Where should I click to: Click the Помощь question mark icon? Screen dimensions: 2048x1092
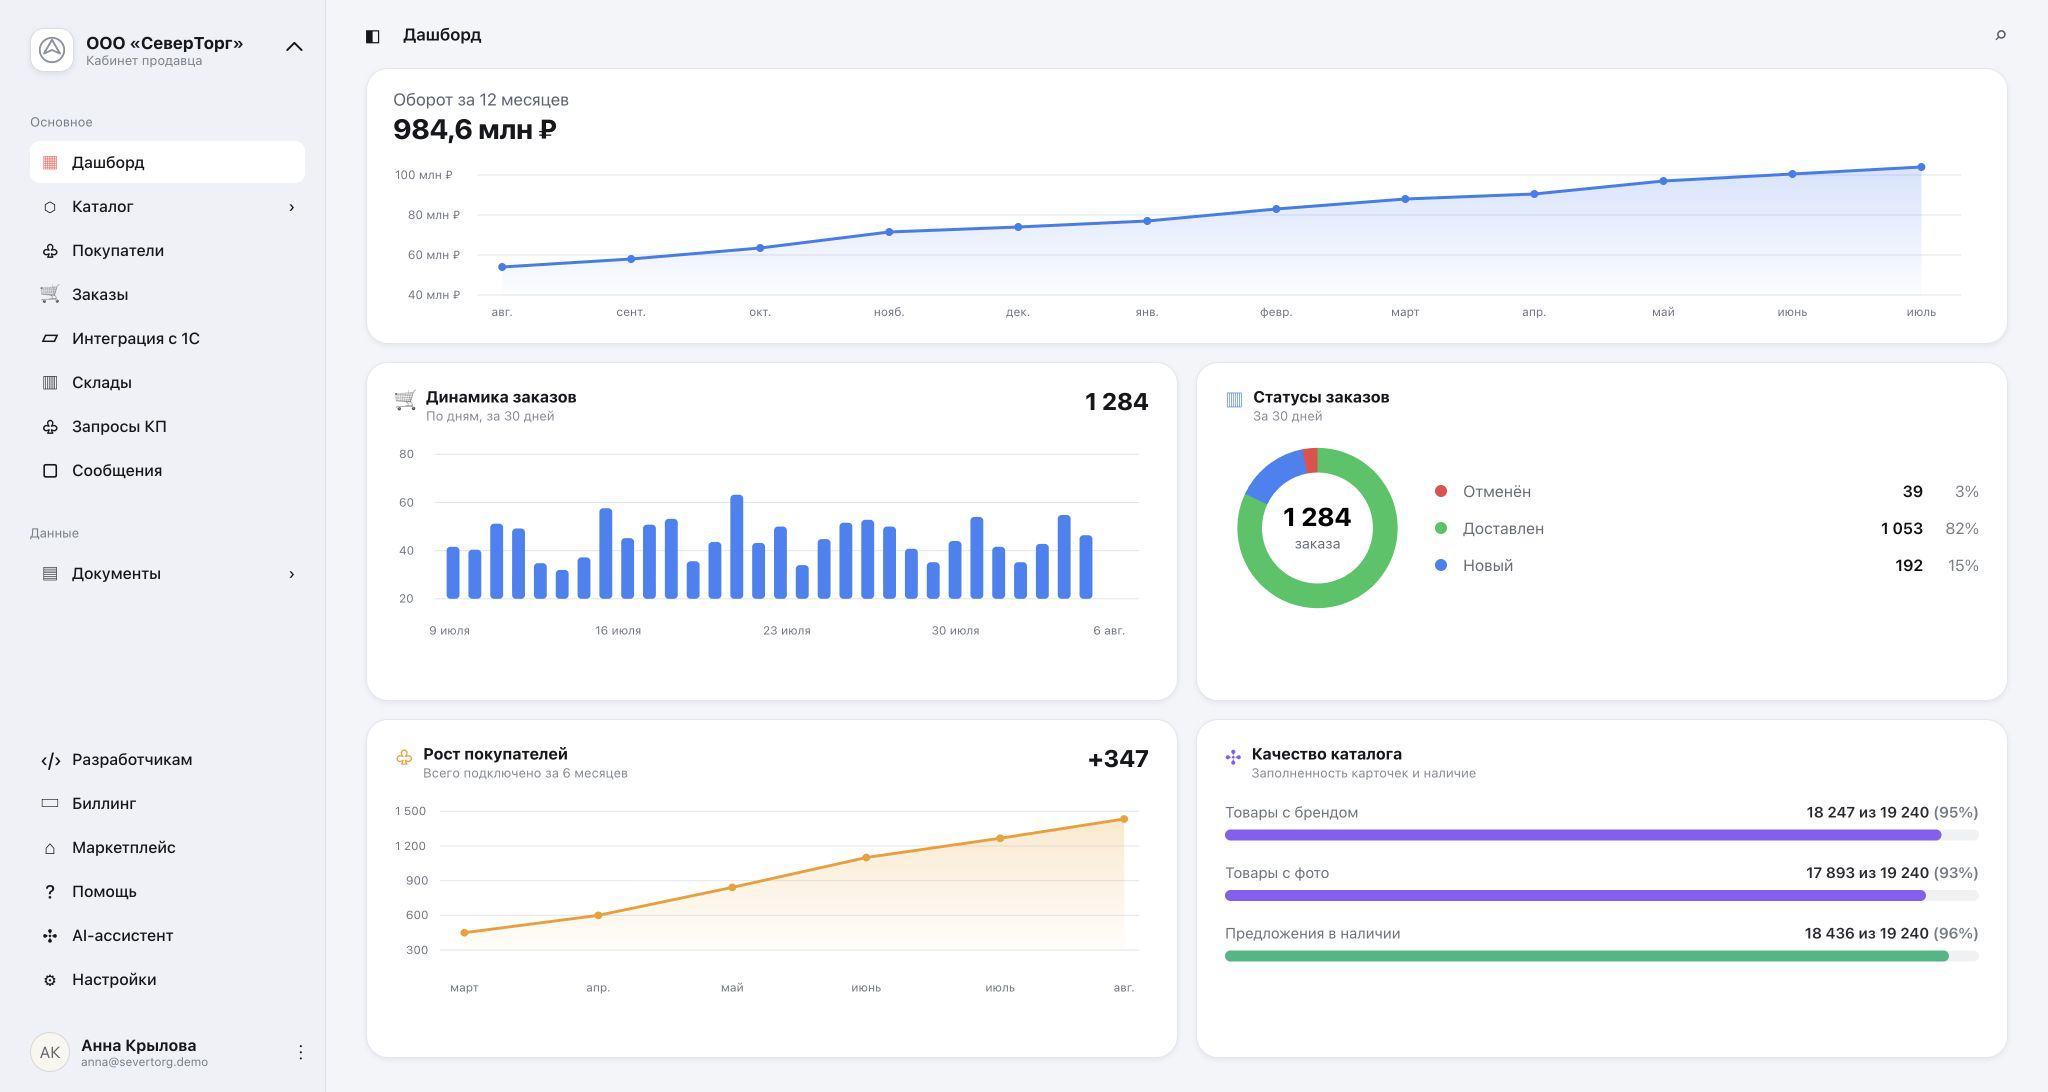(x=50, y=892)
